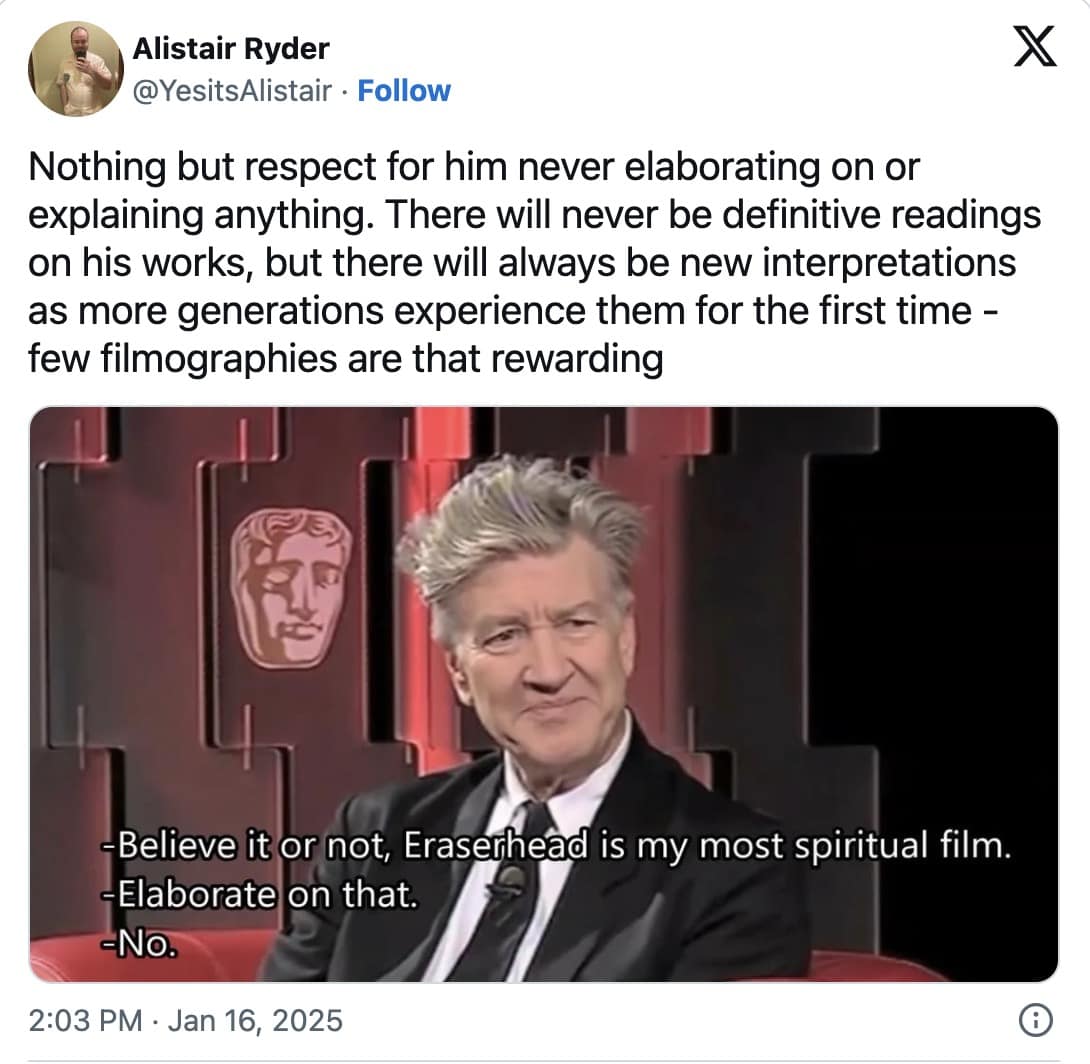Open the embedded interview image
Screen dimensions: 1090x1064
point(544,694)
